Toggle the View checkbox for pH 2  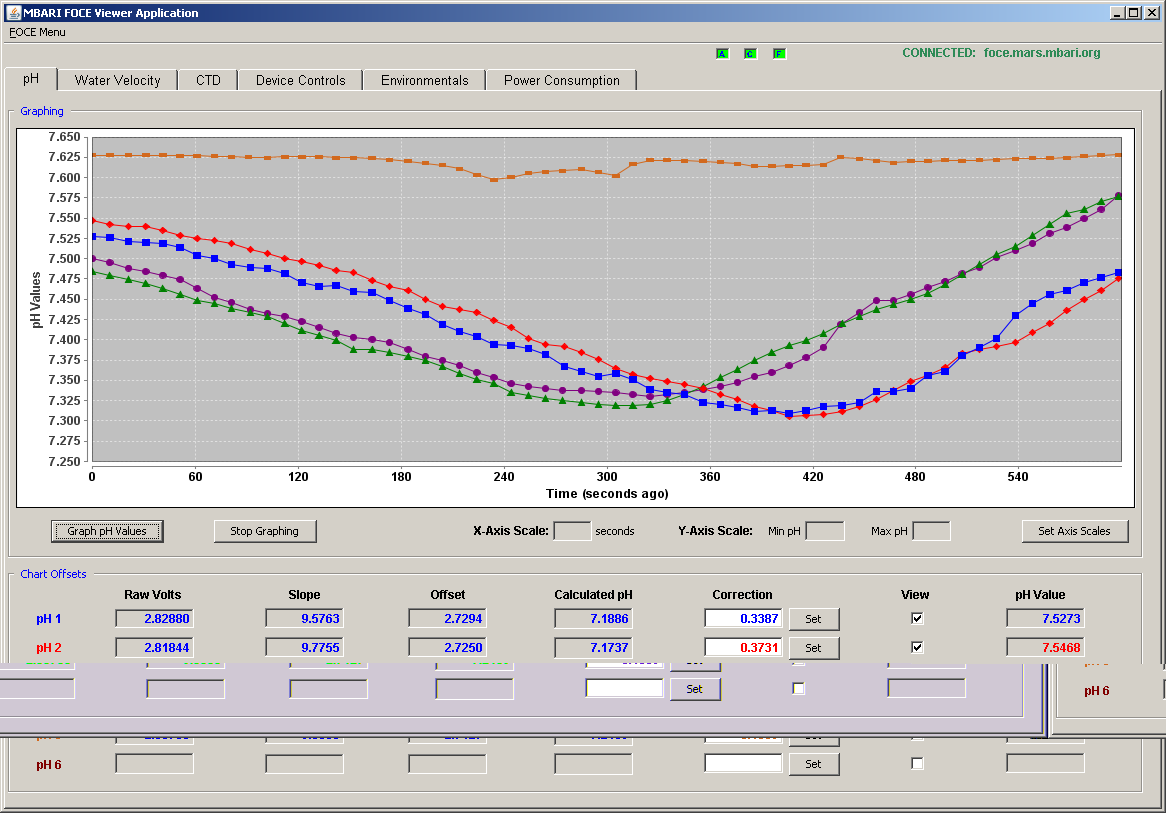tap(917, 647)
